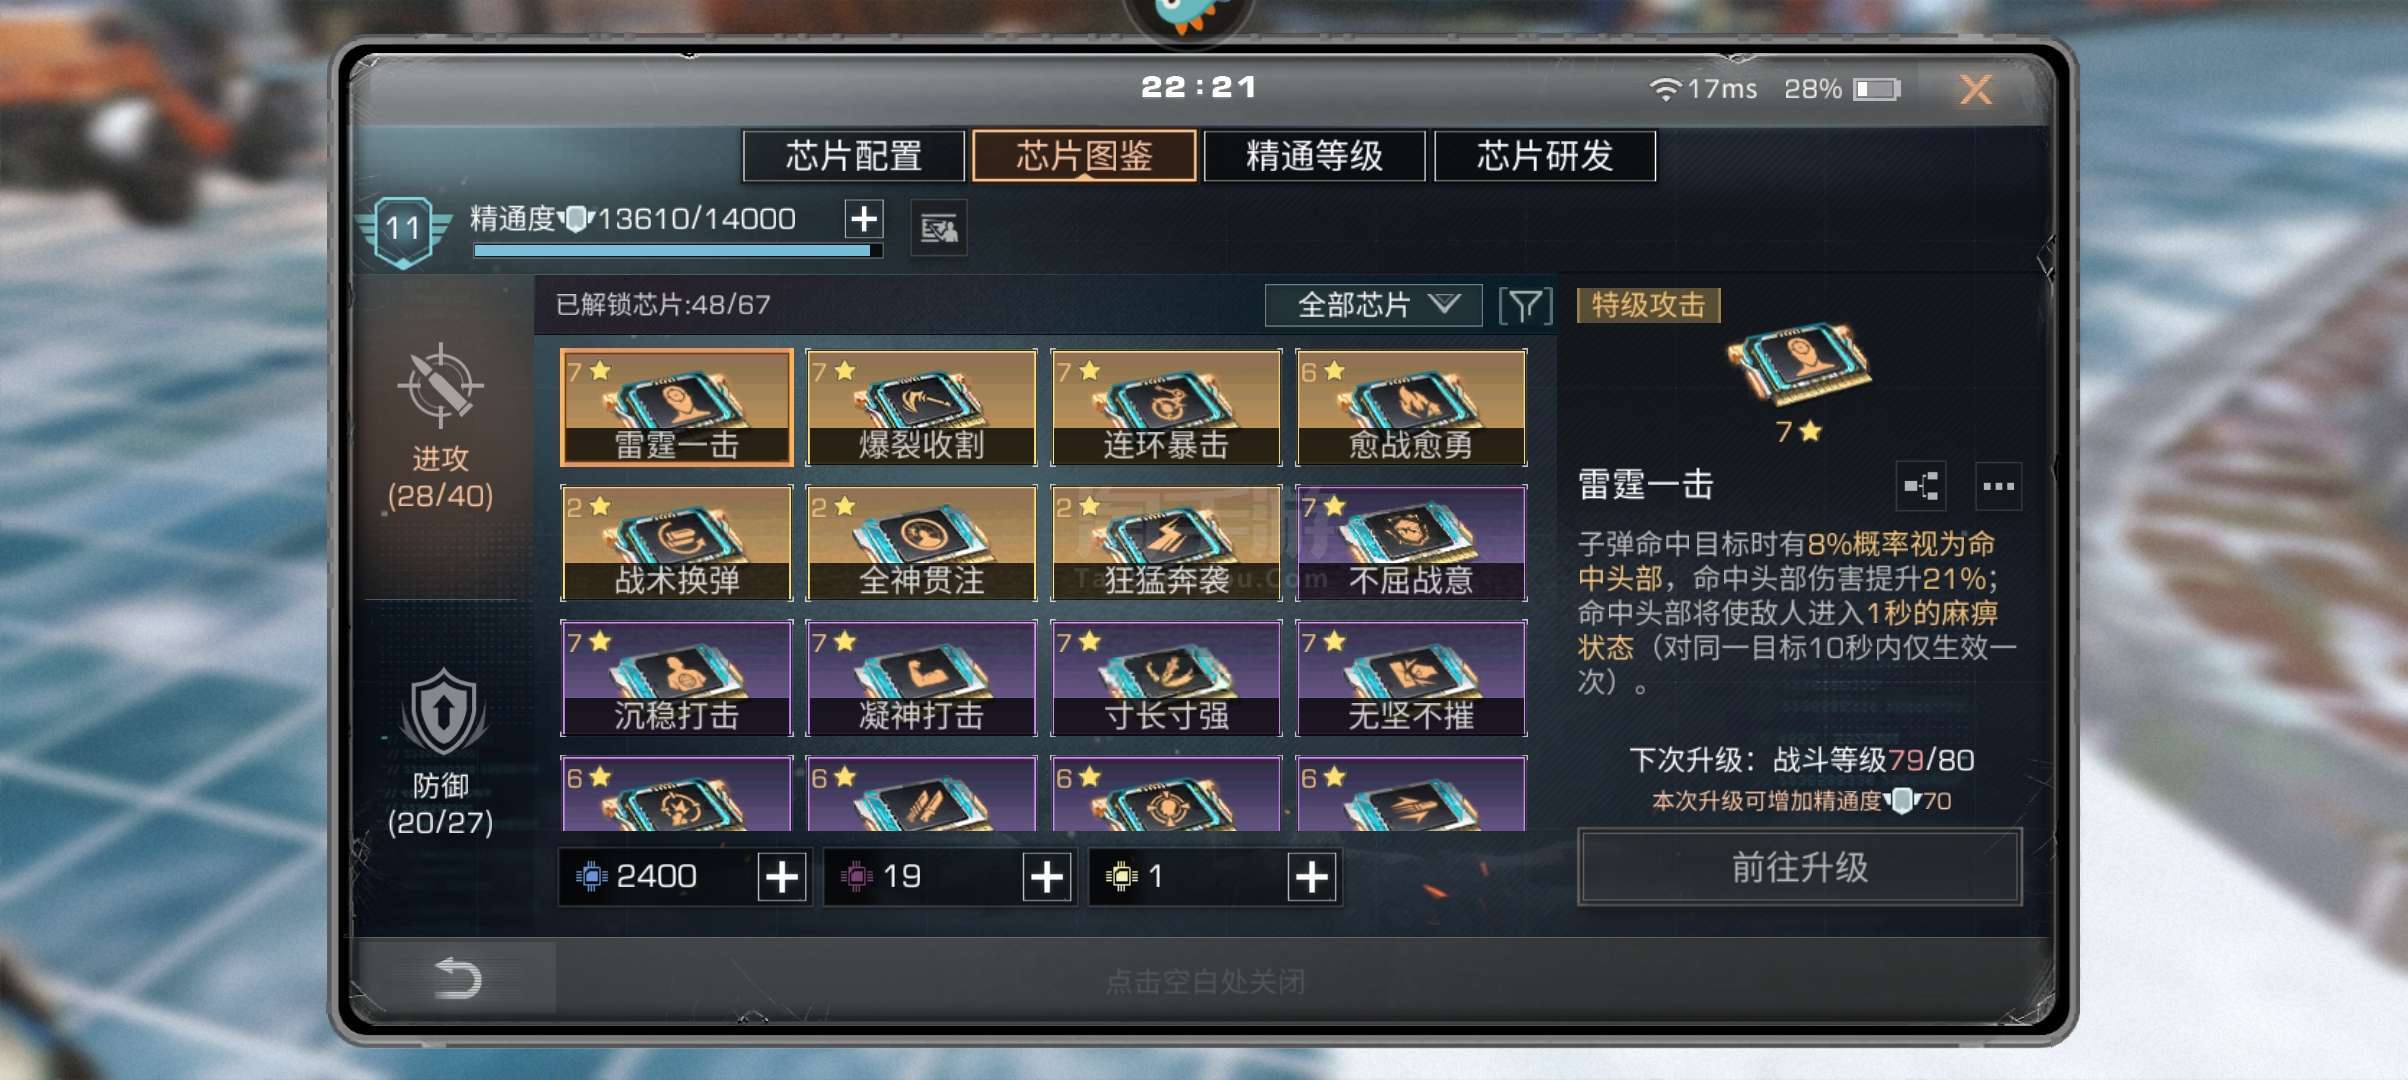Image resolution: width=2408 pixels, height=1080 pixels.
Task: Open the three-dot more options icon
Action: [x=1998, y=486]
